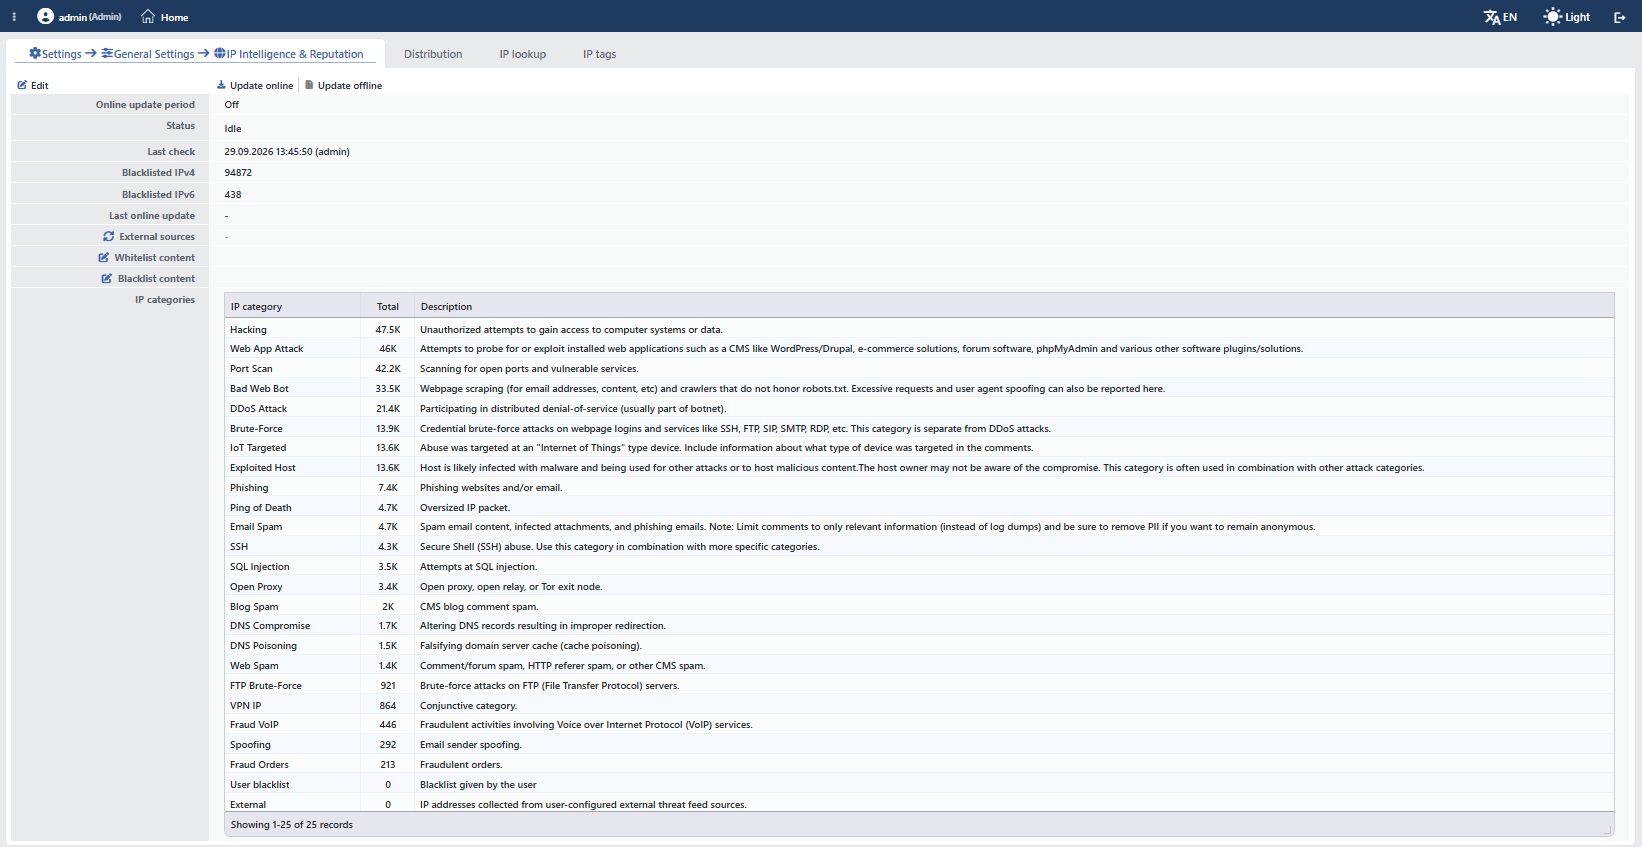Screen dimensions: 1642x847
Task: Select the Blog Spam row
Action: pyautogui.click(x=919, y=606)
